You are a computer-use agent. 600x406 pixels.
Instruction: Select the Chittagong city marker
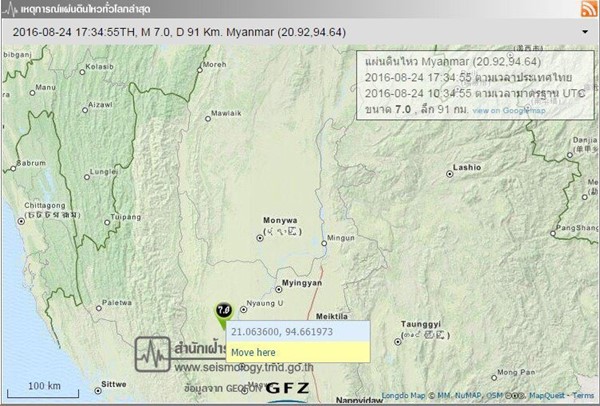(21, 221)
